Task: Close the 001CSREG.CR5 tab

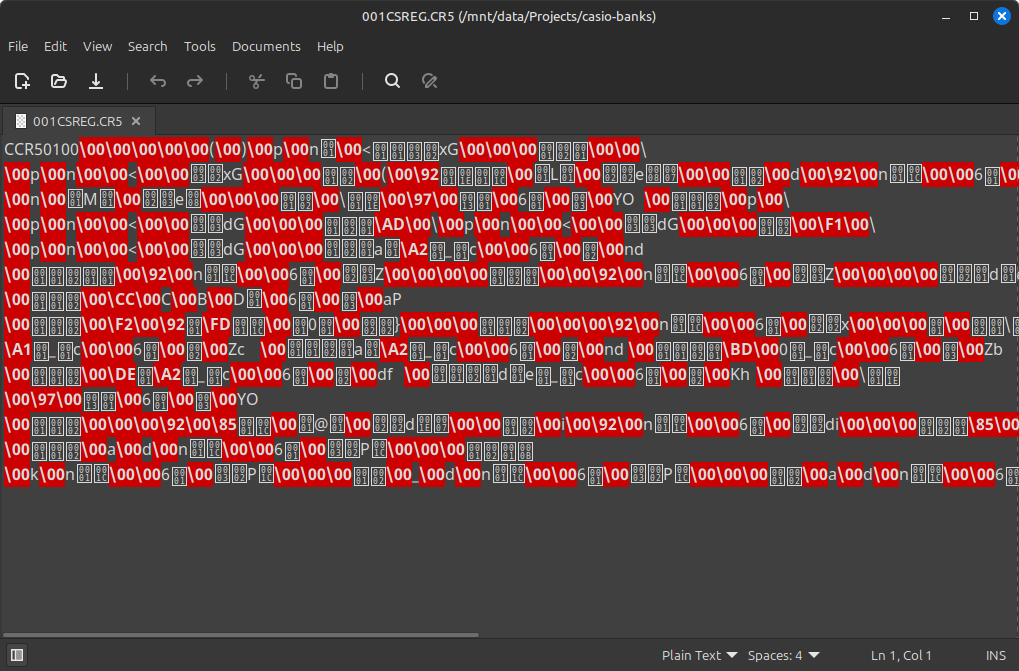Action: 136,122
